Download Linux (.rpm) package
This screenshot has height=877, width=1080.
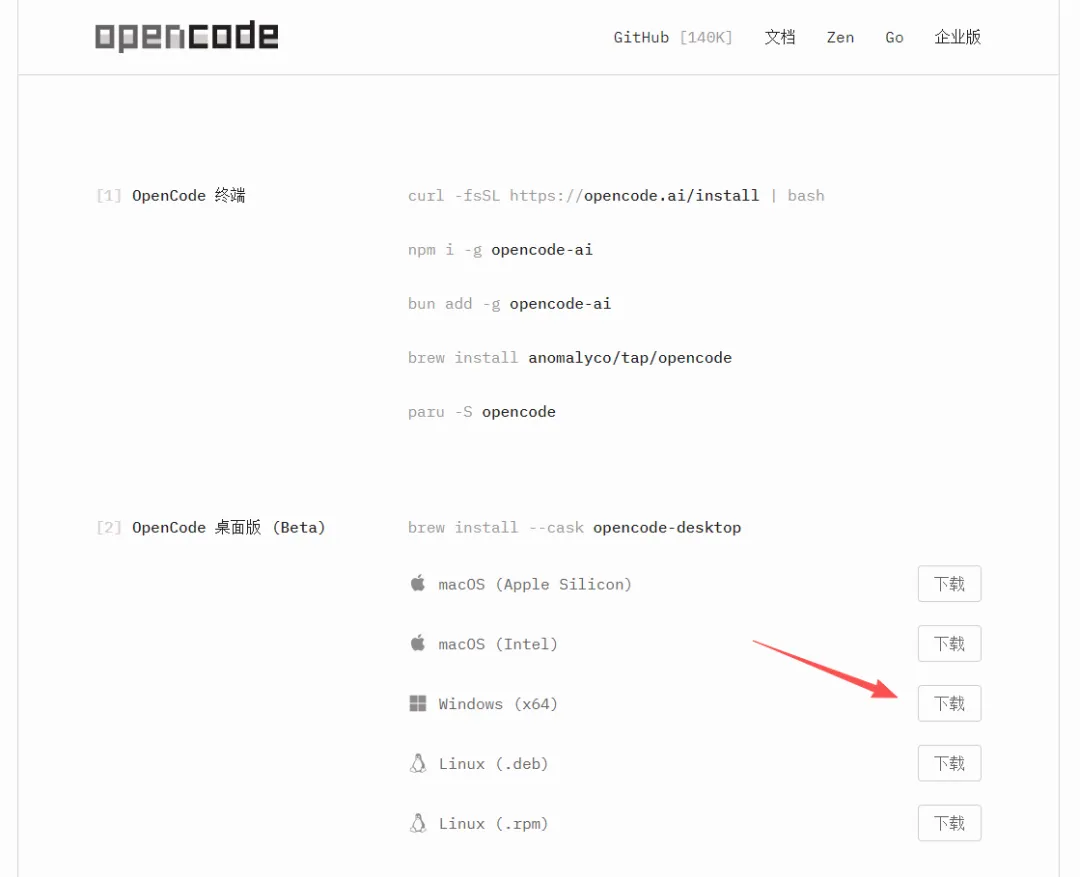[949, 823]
